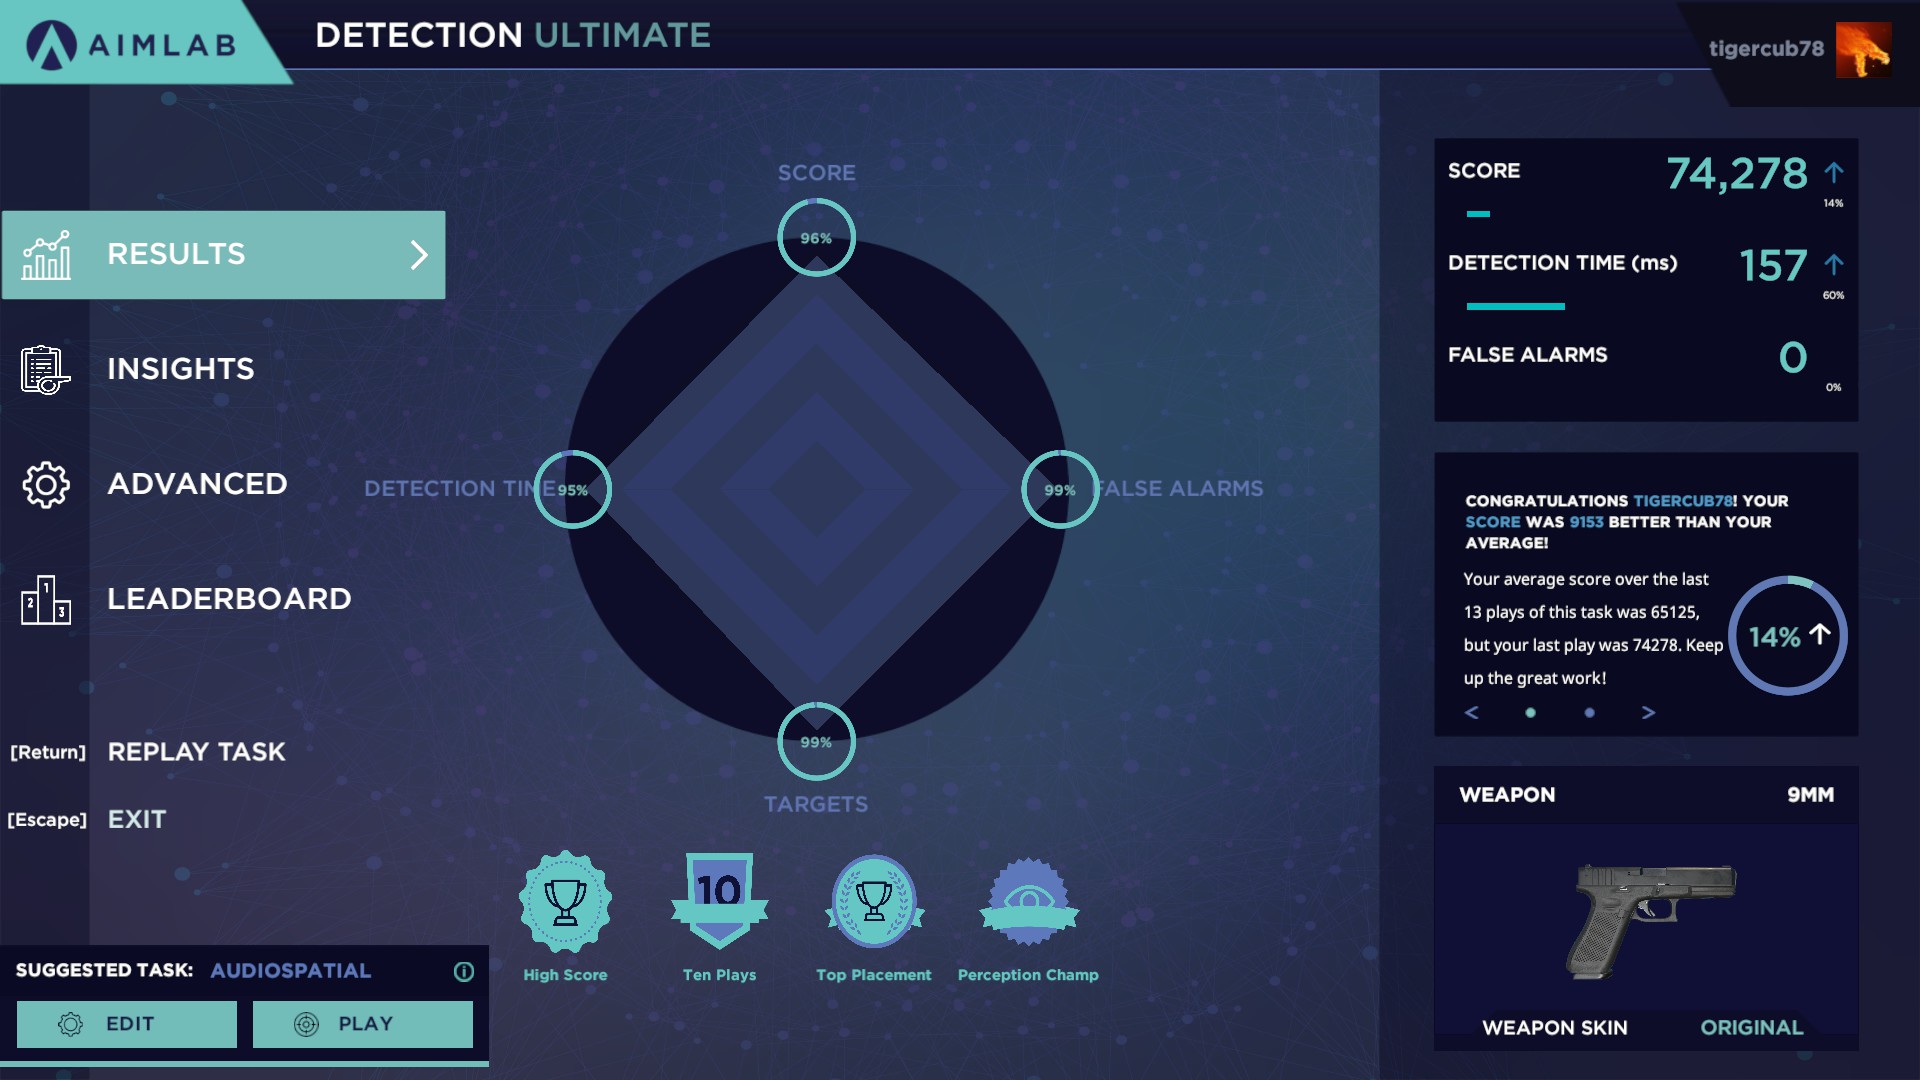Click the Top Placement badge

click(874, 901)
